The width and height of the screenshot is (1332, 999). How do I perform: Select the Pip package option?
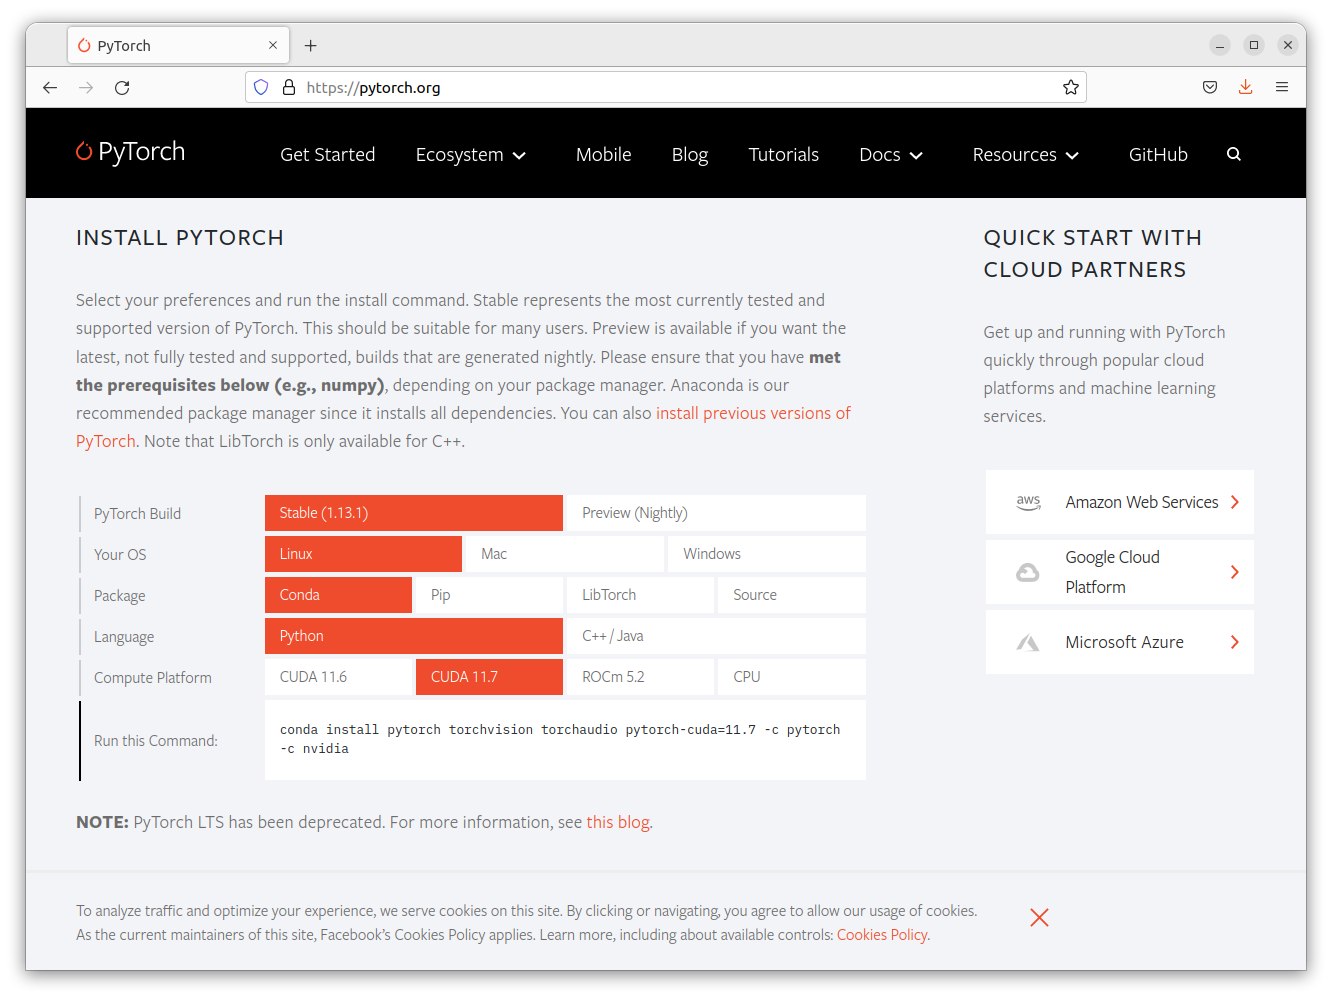tap(489, 595)
